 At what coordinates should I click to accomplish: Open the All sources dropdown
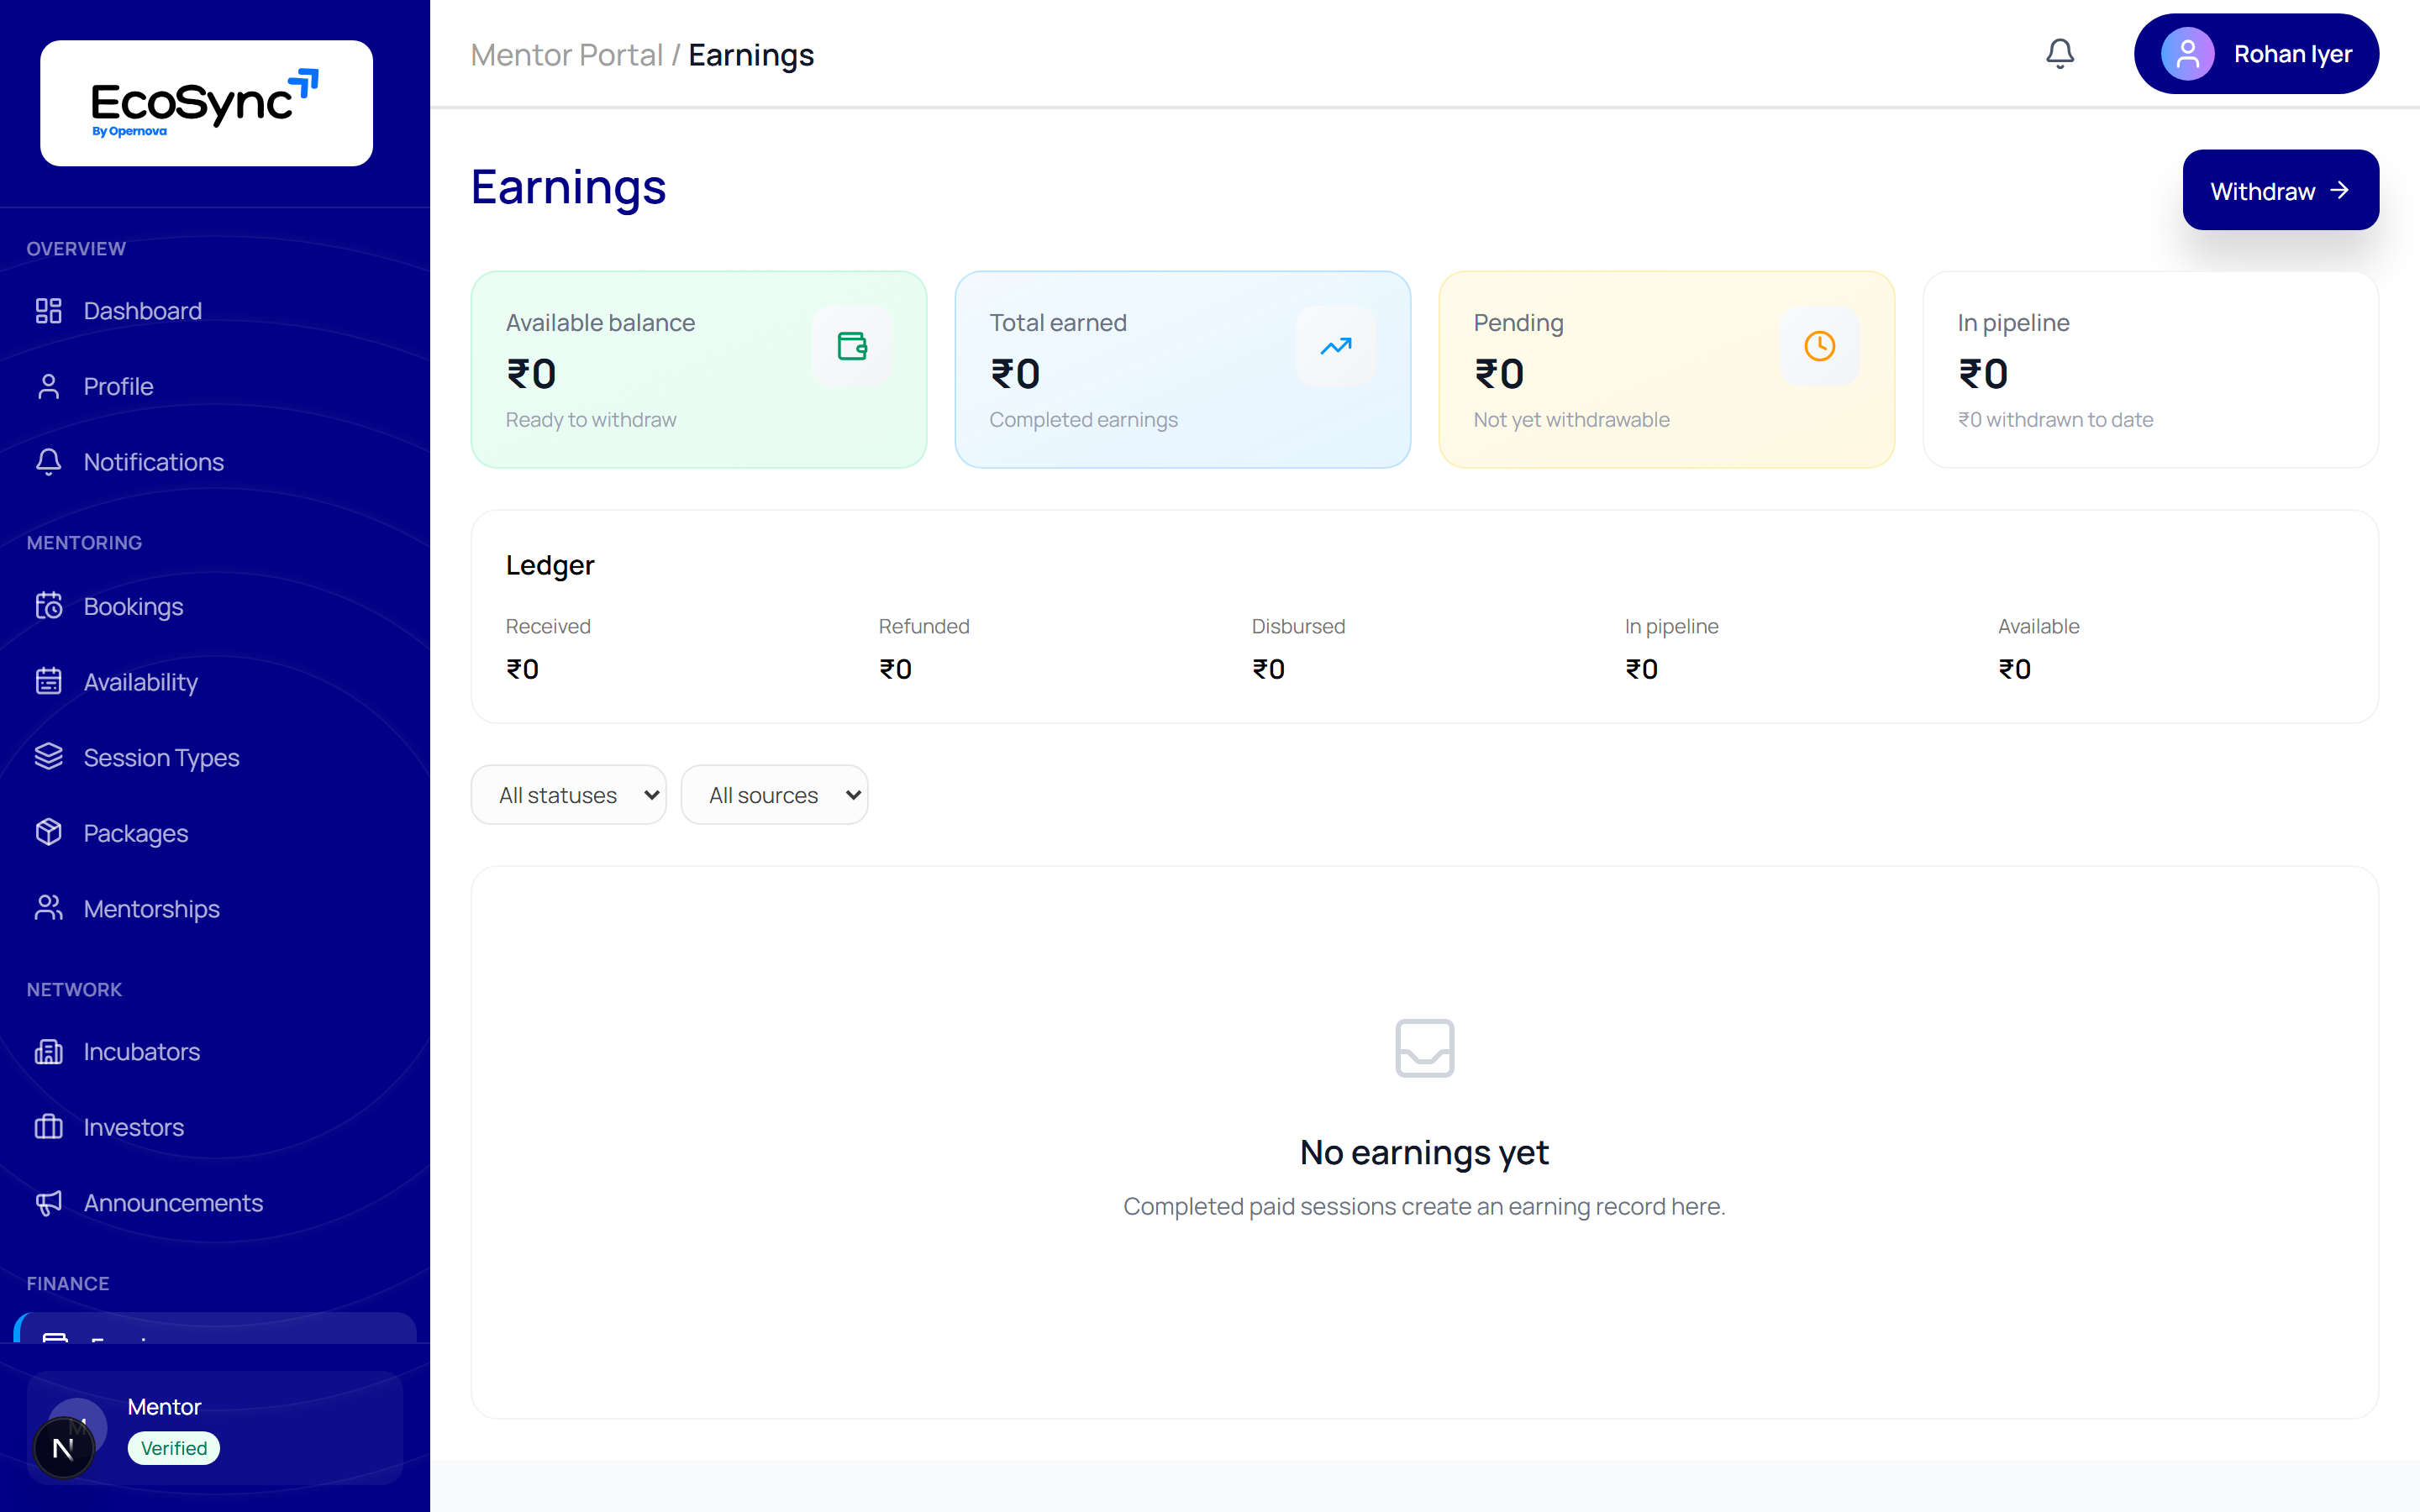774,795
